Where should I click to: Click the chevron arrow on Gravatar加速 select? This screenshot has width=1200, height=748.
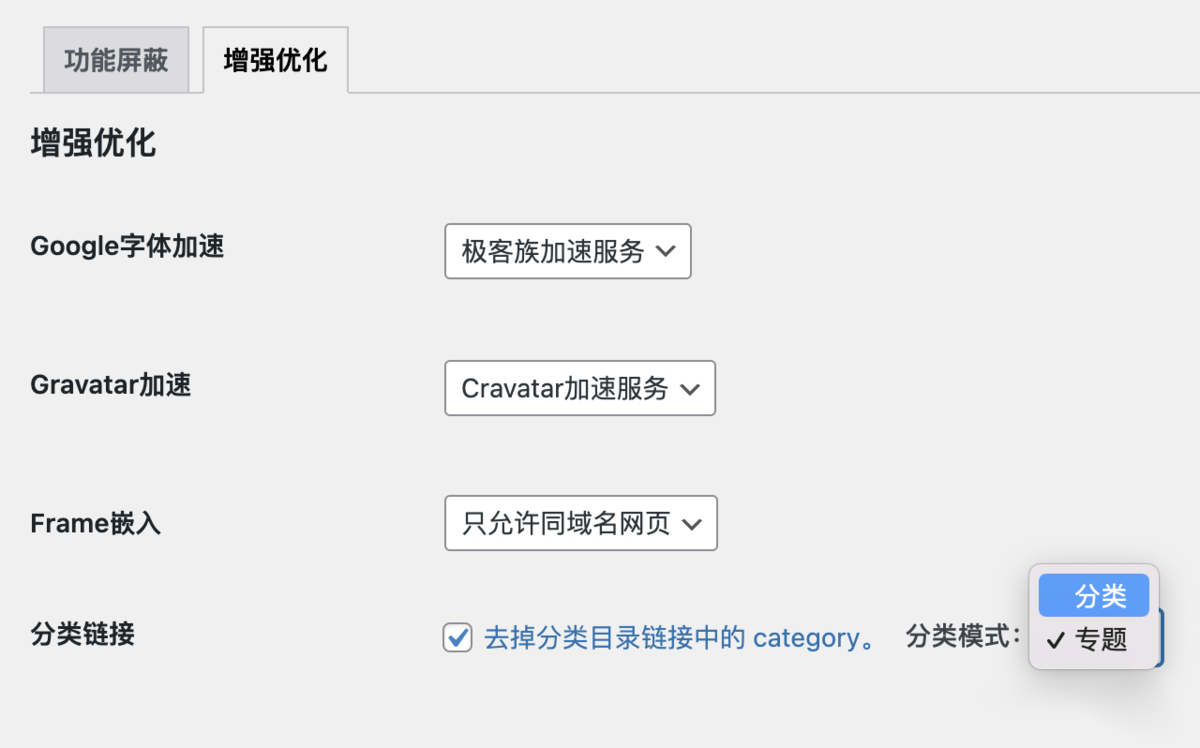[x=690, y=388]
